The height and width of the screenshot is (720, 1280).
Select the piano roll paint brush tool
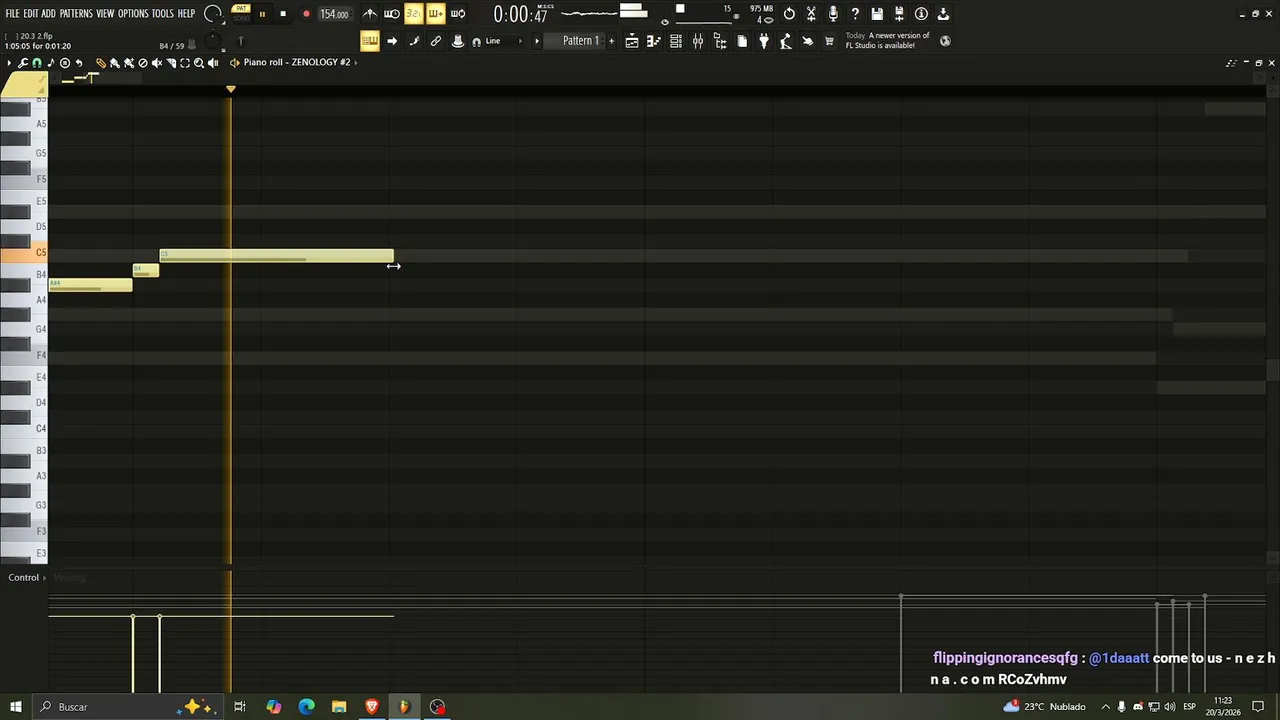(114, 63)
